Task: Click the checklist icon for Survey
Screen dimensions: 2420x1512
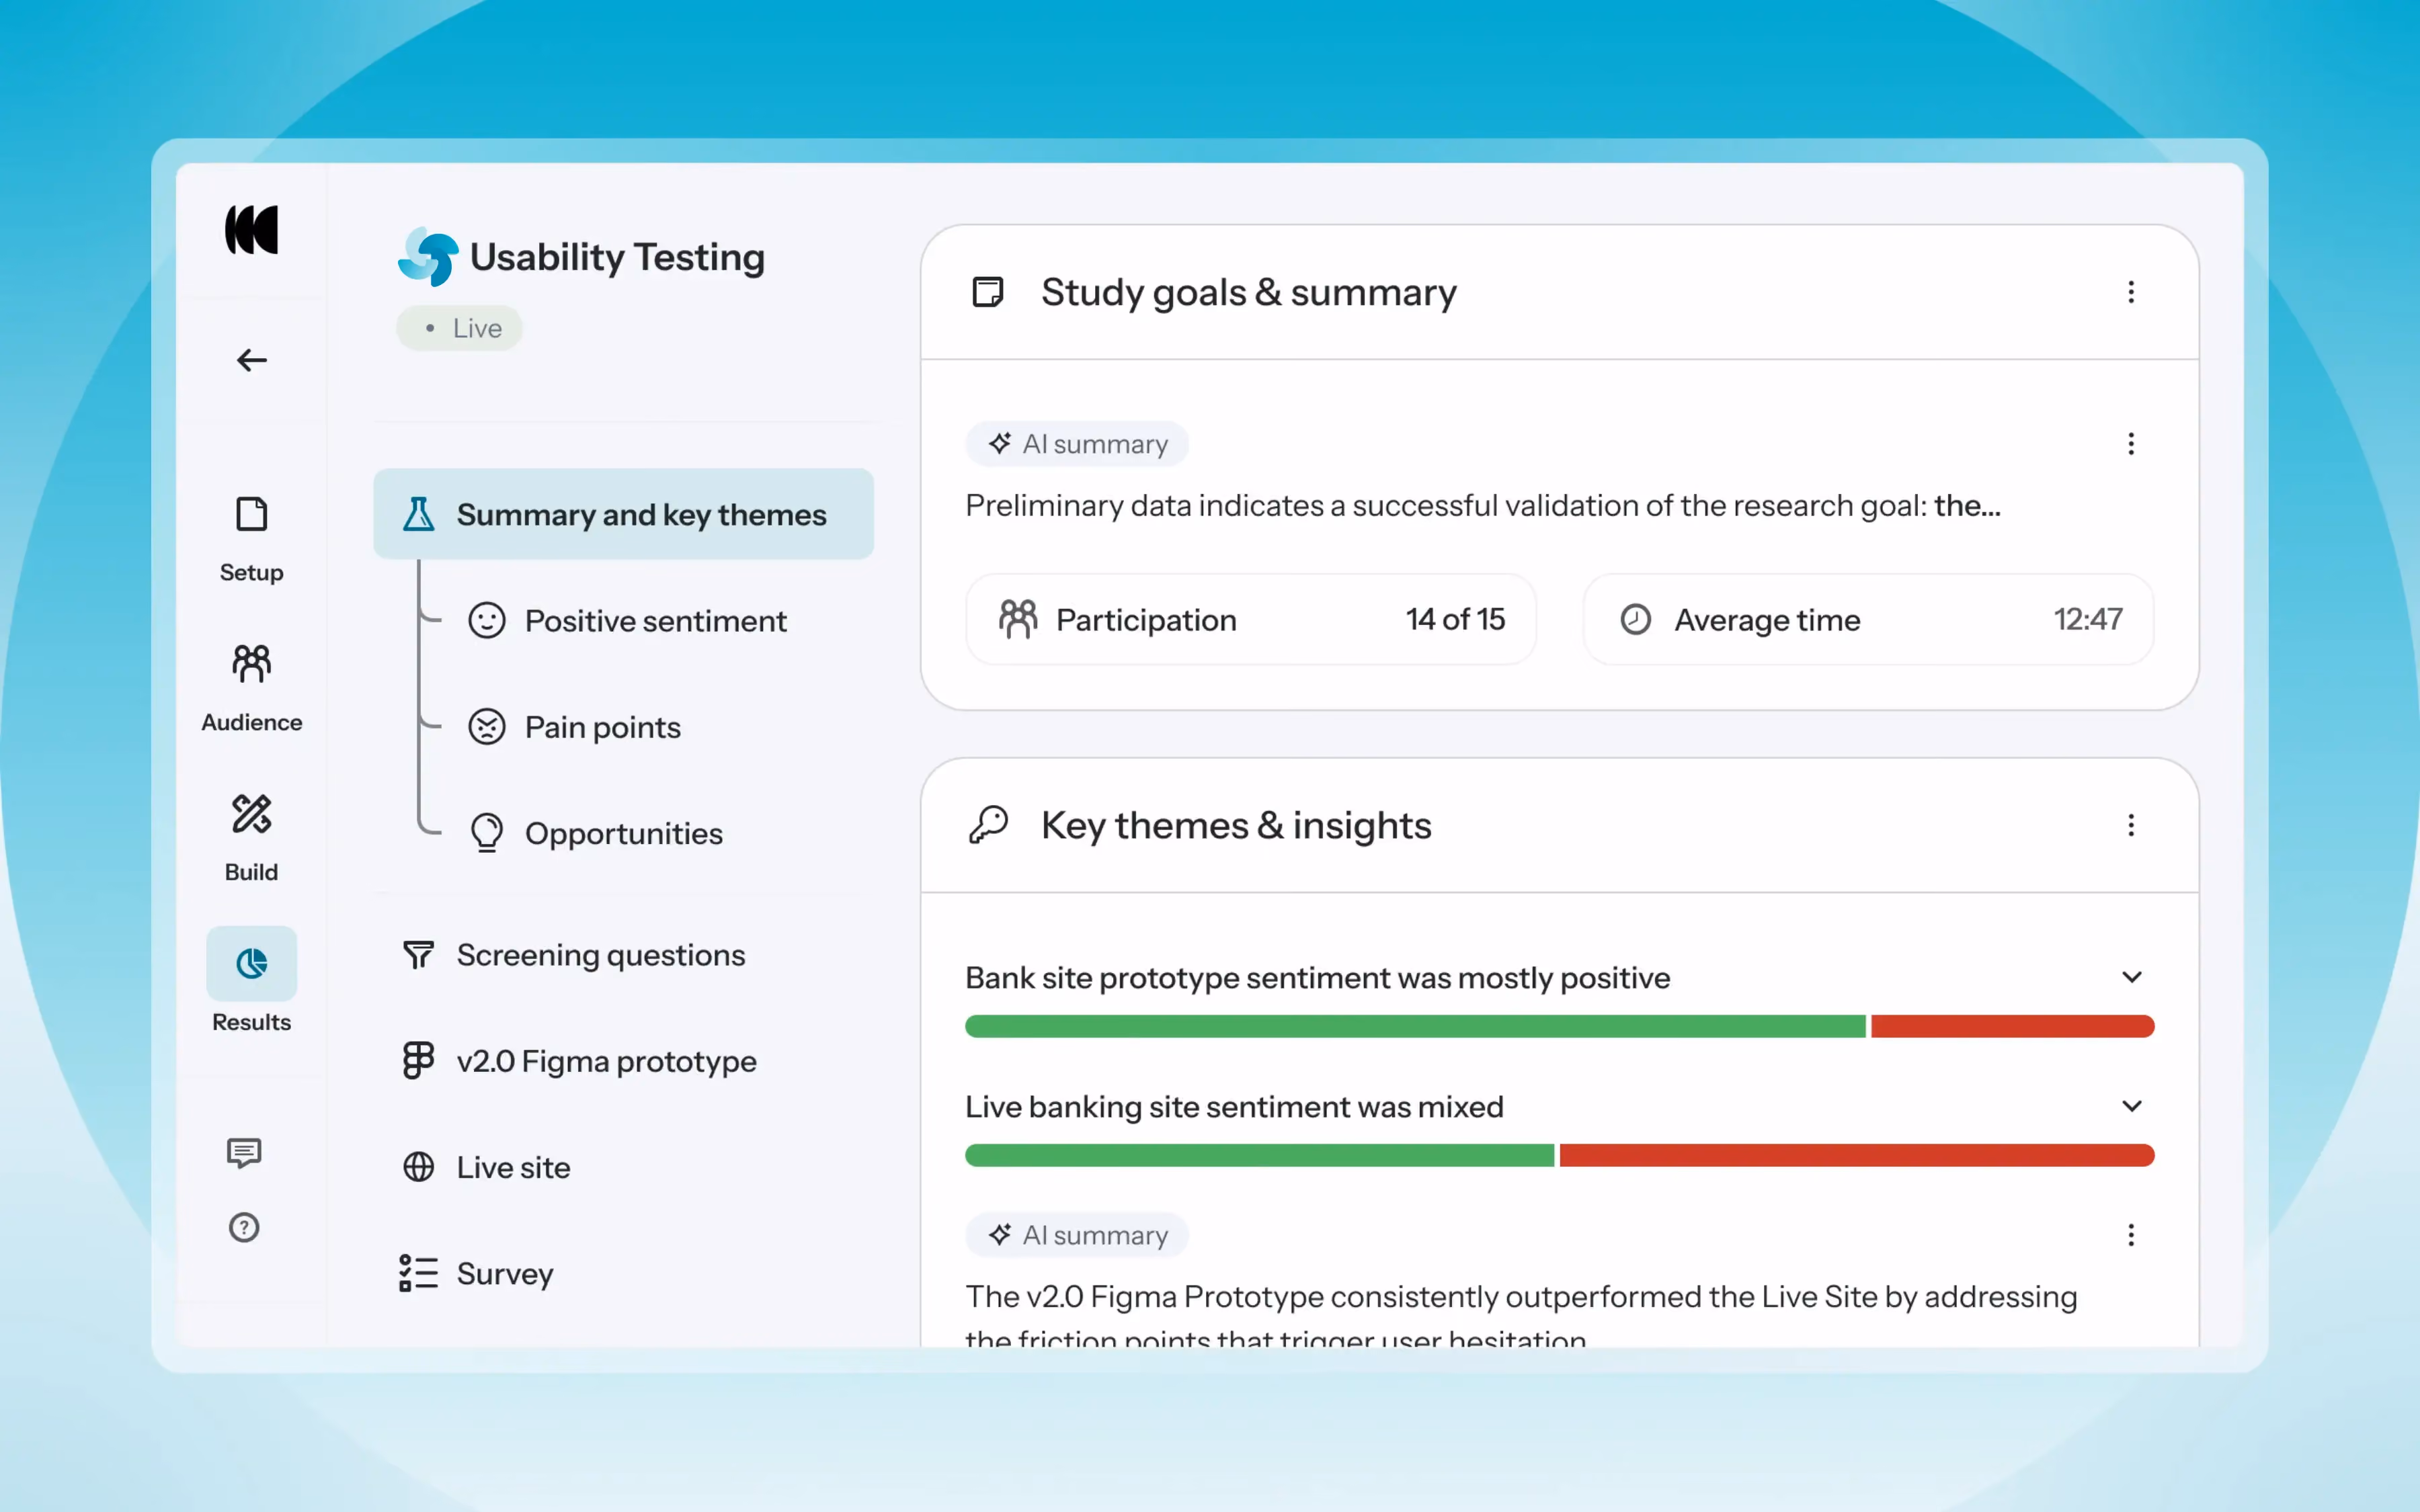Action: point(418,1273)
